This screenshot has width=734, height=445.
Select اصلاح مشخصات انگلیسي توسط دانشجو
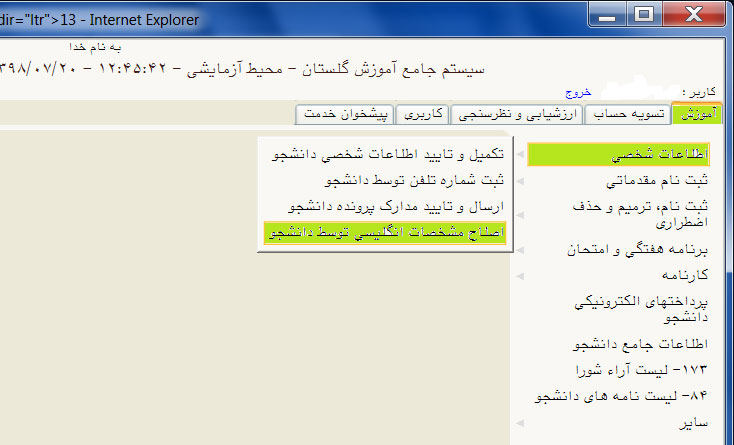click(385, 232)
